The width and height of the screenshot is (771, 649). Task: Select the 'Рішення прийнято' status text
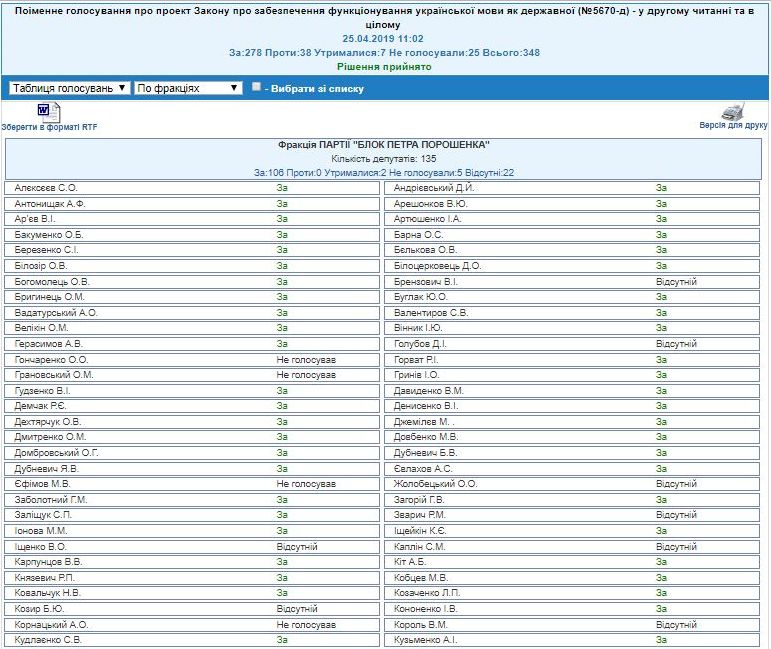click(384, 67)
